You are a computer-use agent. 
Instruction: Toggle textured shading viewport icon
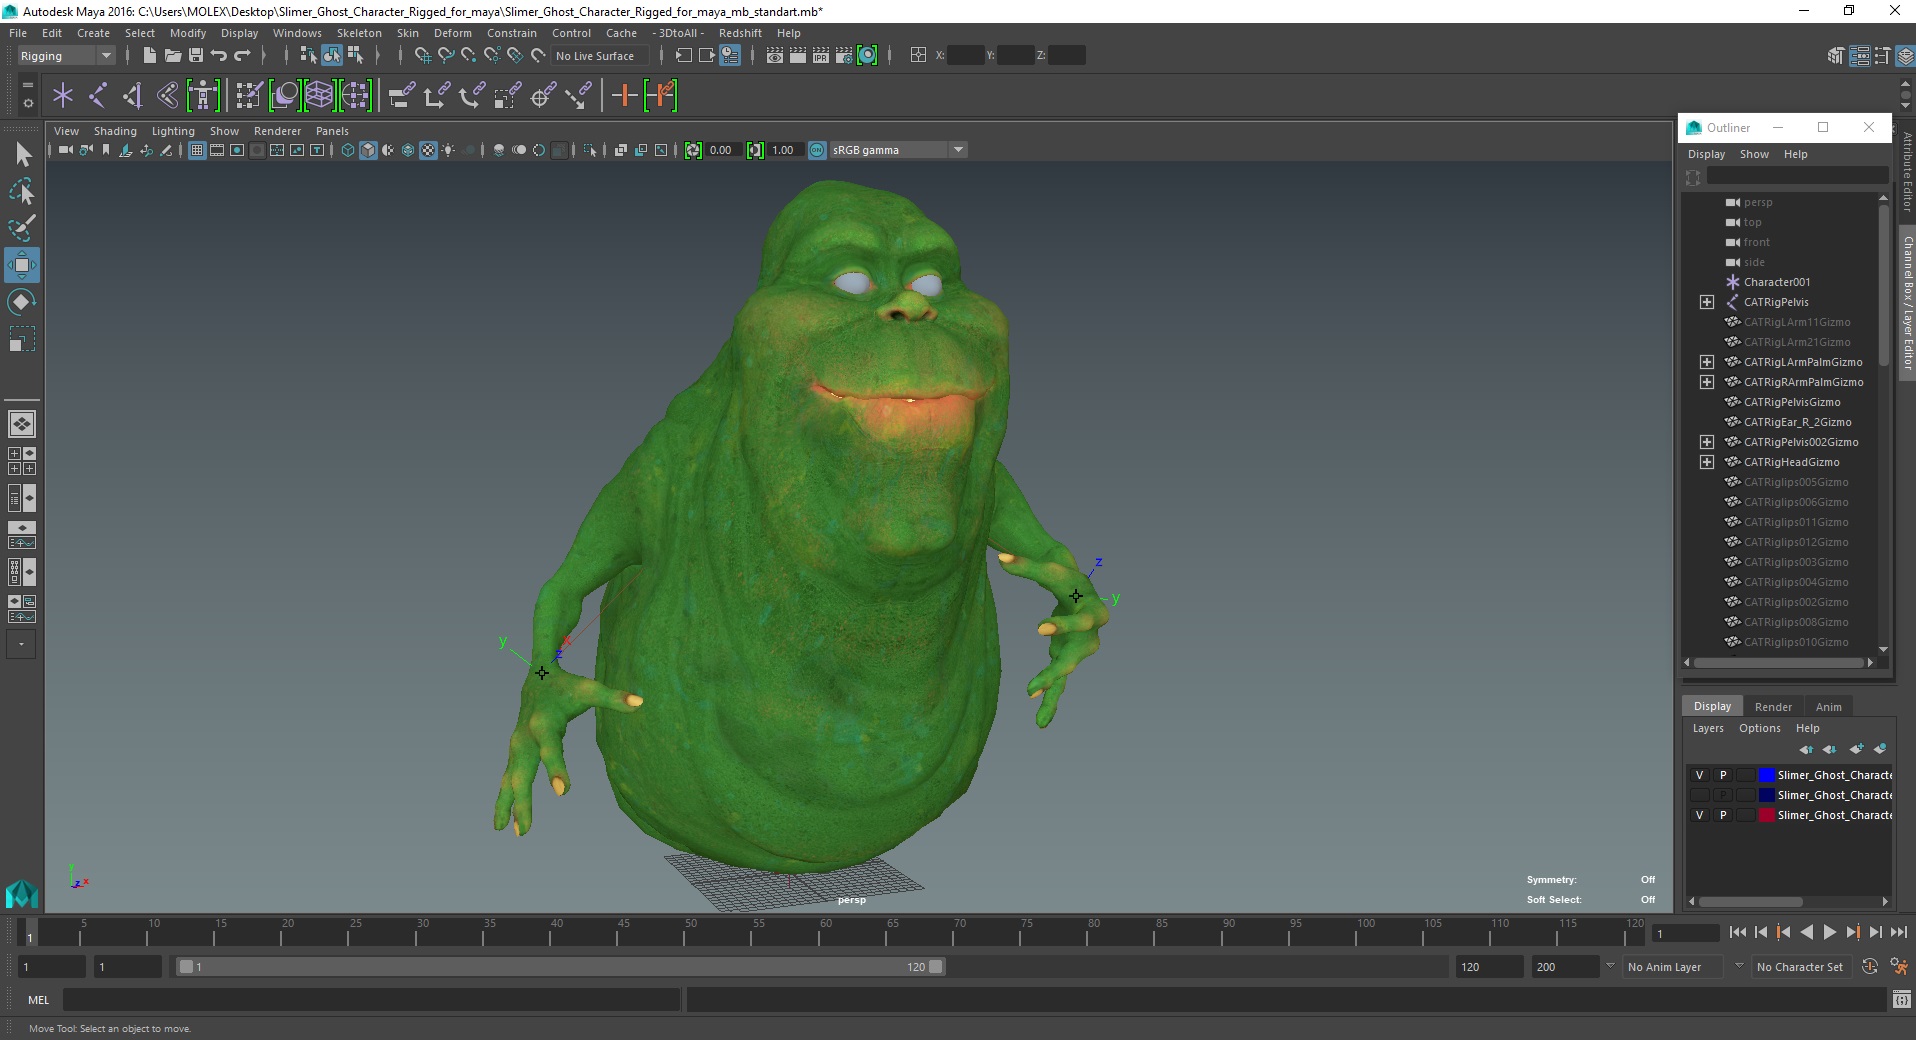[428, 150]
